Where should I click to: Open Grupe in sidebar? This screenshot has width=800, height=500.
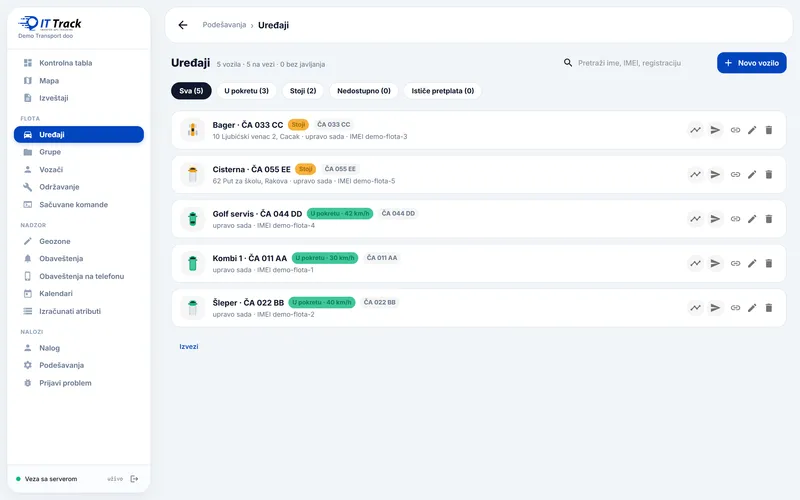[x=79, y=152]
